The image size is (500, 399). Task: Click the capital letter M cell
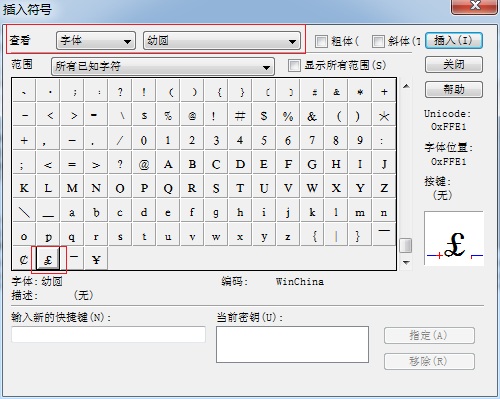pyautogui.click(x=72, y=188)
